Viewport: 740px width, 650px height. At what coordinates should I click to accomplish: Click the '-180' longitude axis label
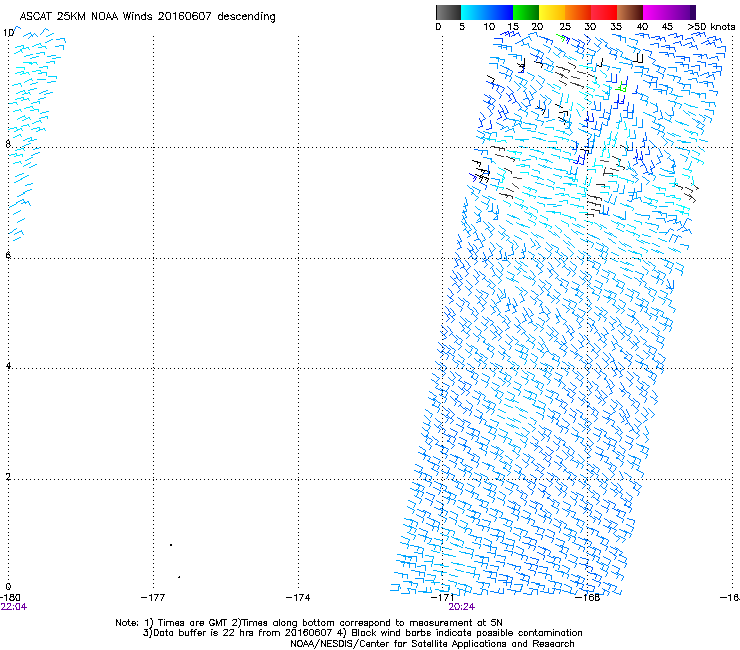[10, 598]
